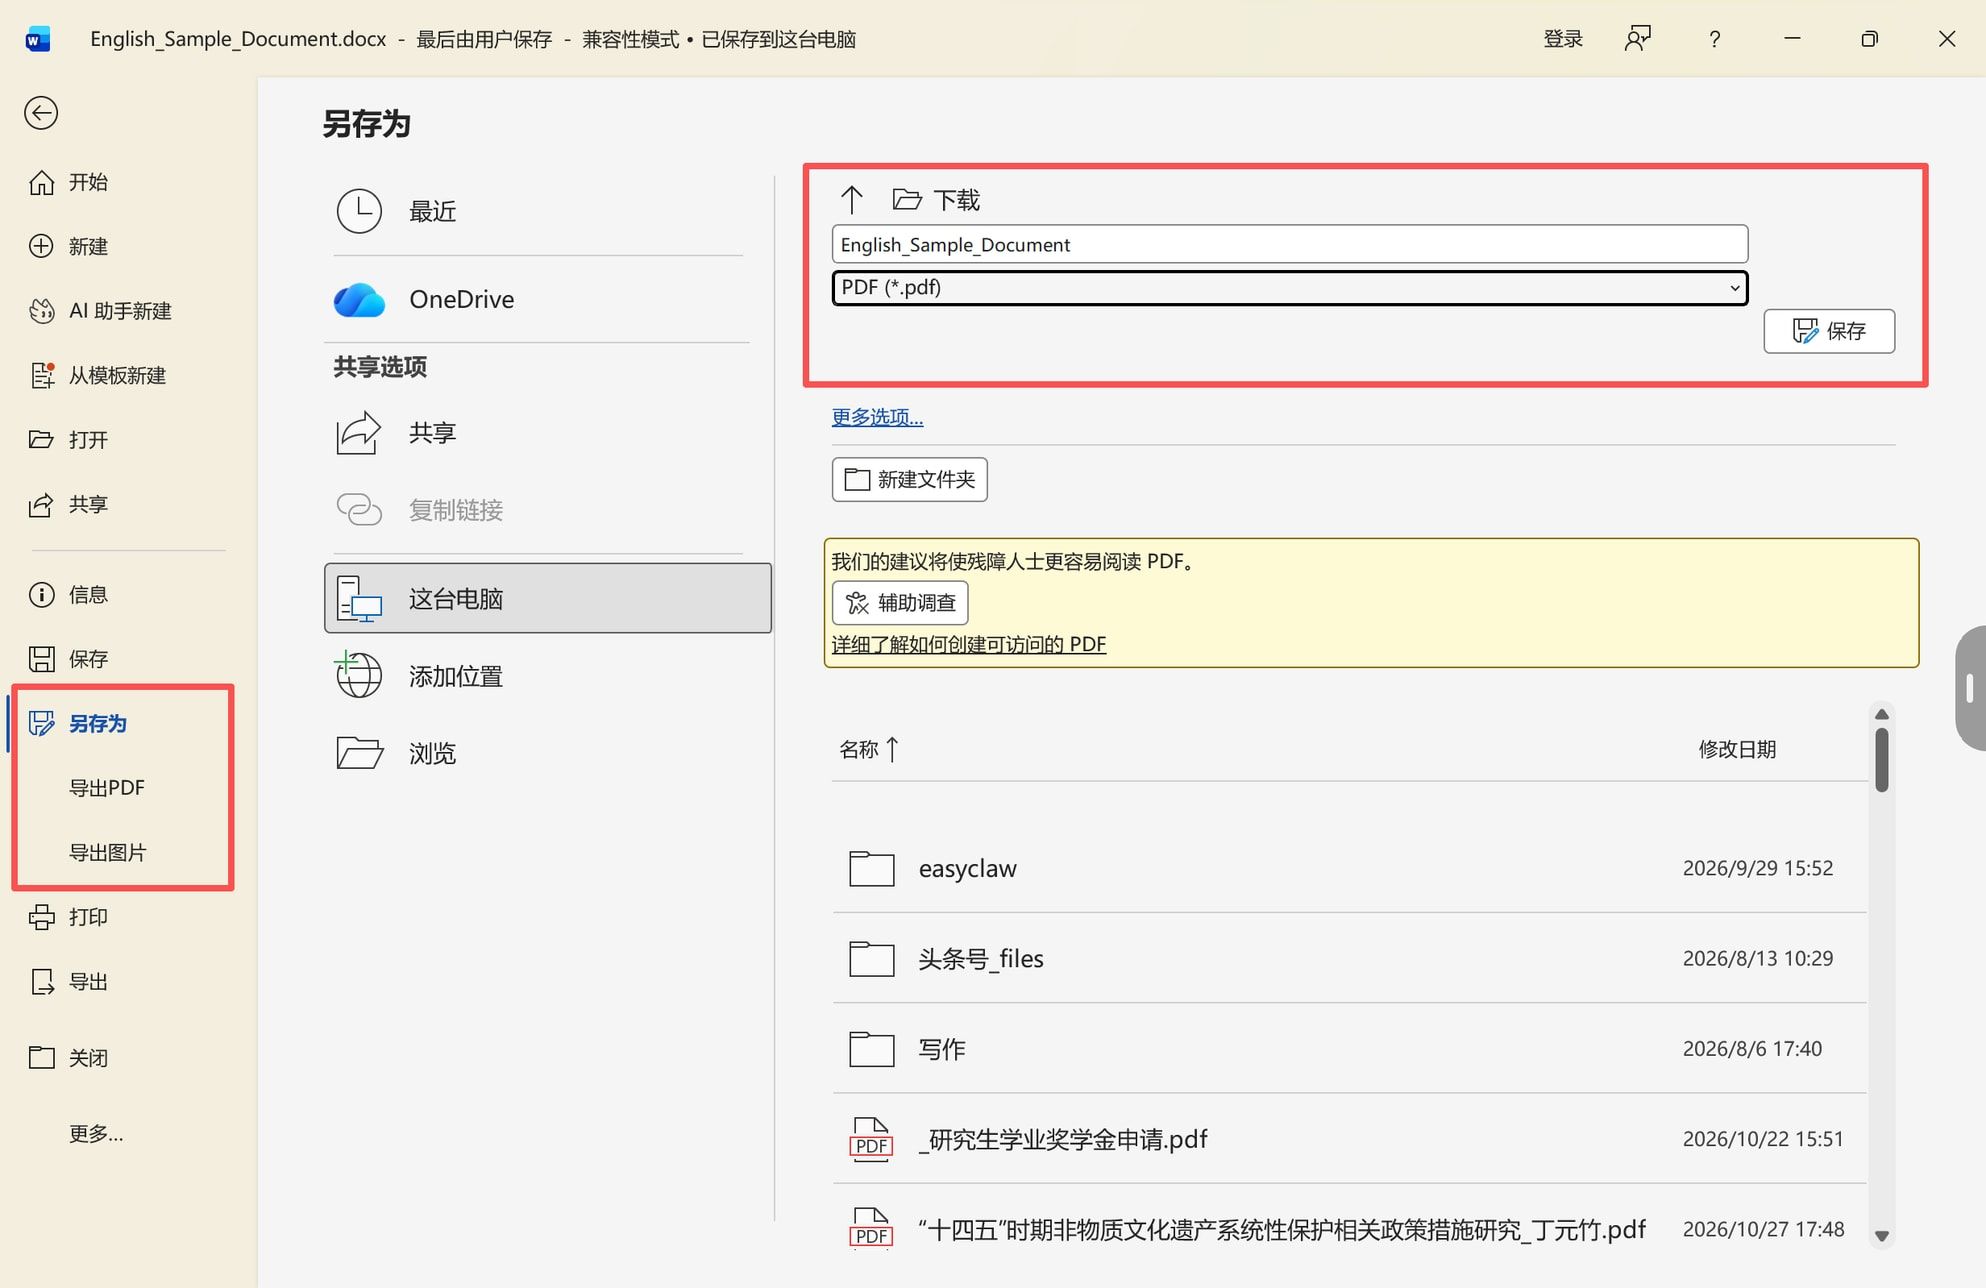1986x1288 pixels.
Task: Click 添加位置 globe option
Action: 538,676
